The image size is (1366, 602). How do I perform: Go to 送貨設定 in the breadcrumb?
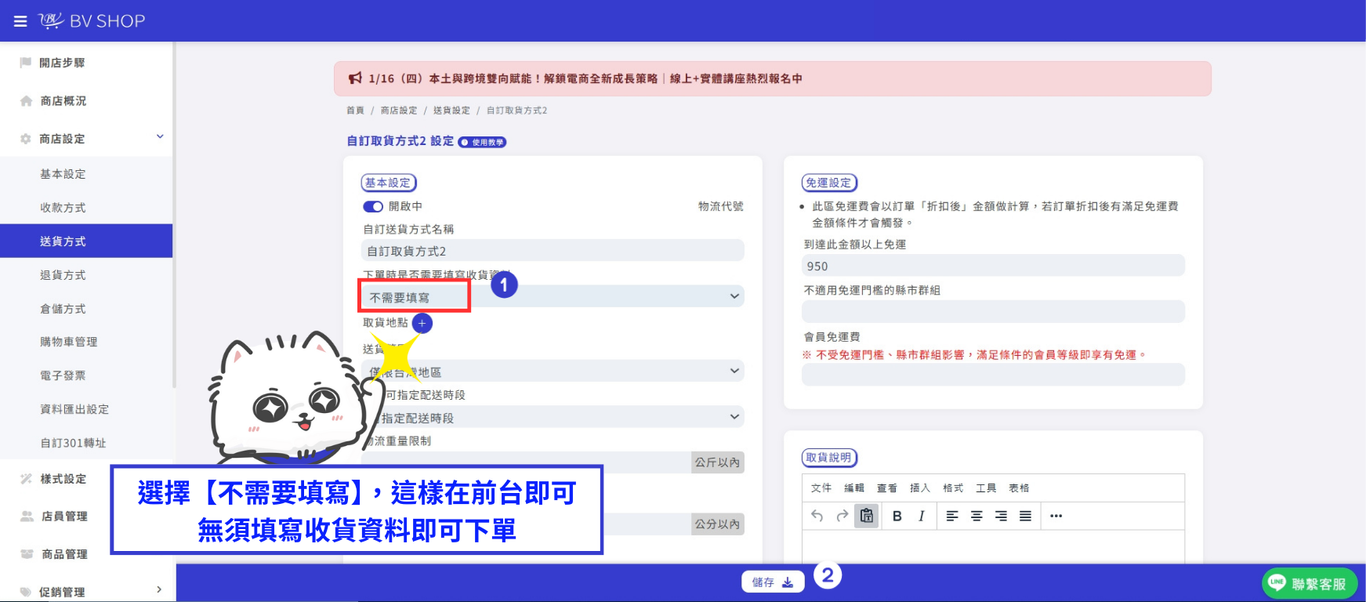pos(451,110)
